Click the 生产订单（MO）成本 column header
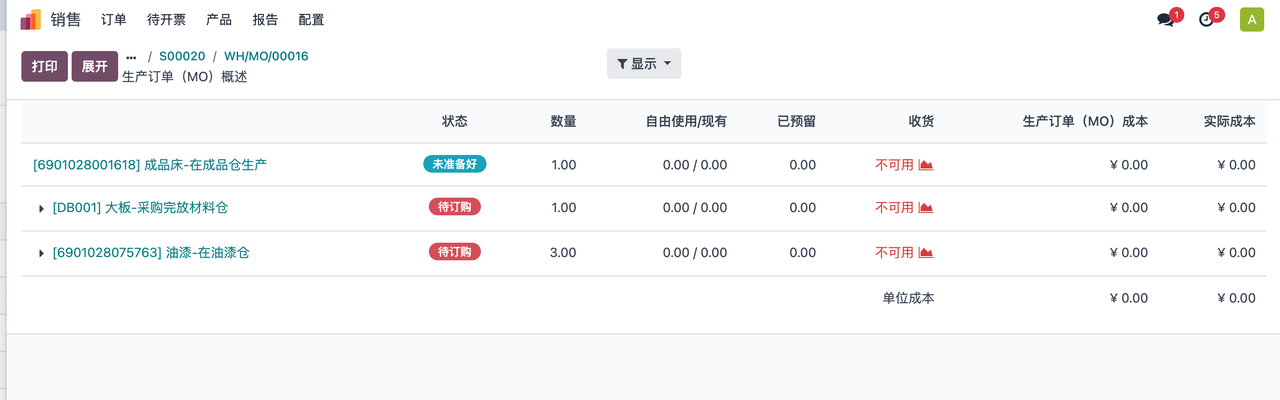Screen dimensions: 1280x400 [x=1085, y=121]
